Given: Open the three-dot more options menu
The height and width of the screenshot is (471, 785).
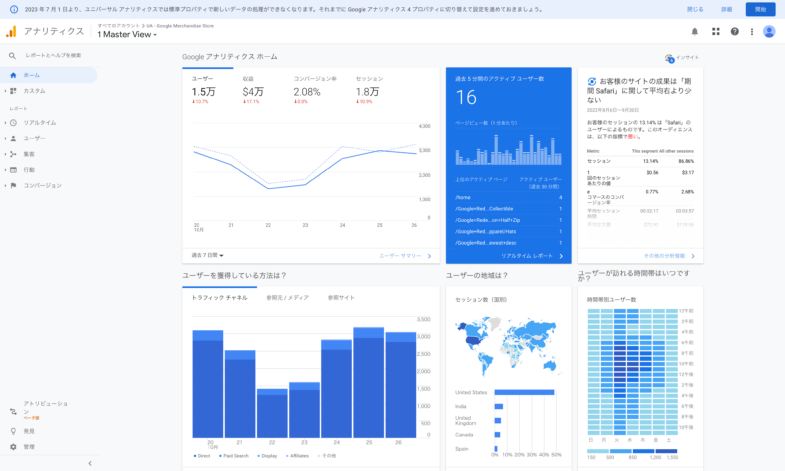Looking at the screenshot, I should click(750, 31).
